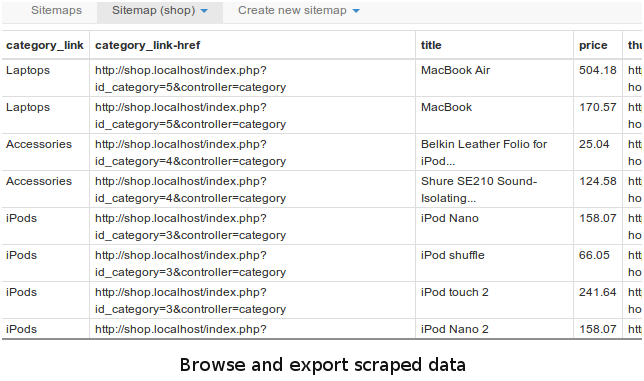The image size is (644, 381).
Task: Click Accessories category in Belkin row
Action: [39, 144]
